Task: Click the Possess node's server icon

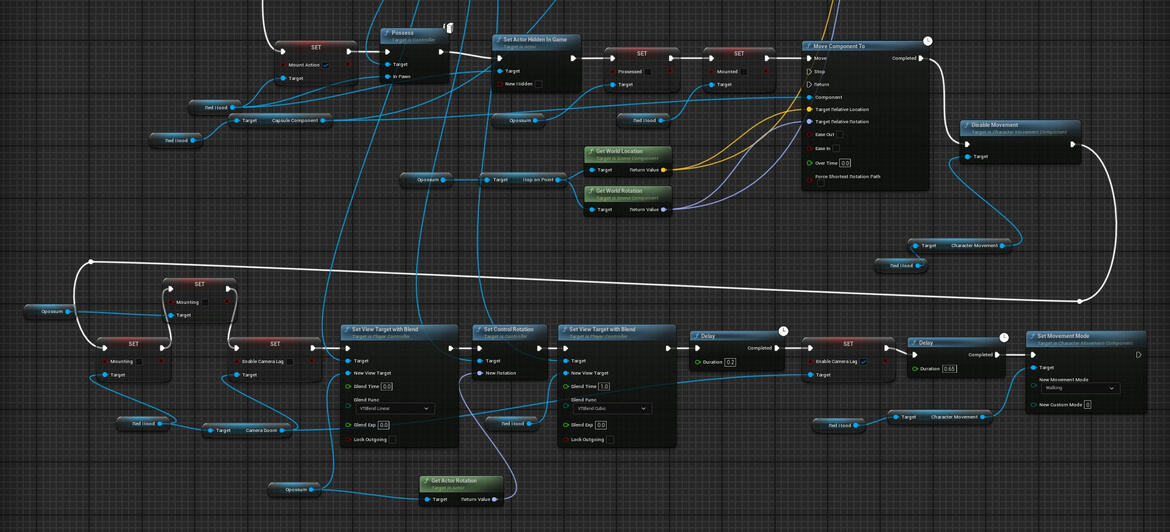Action: tap(449, 28)
